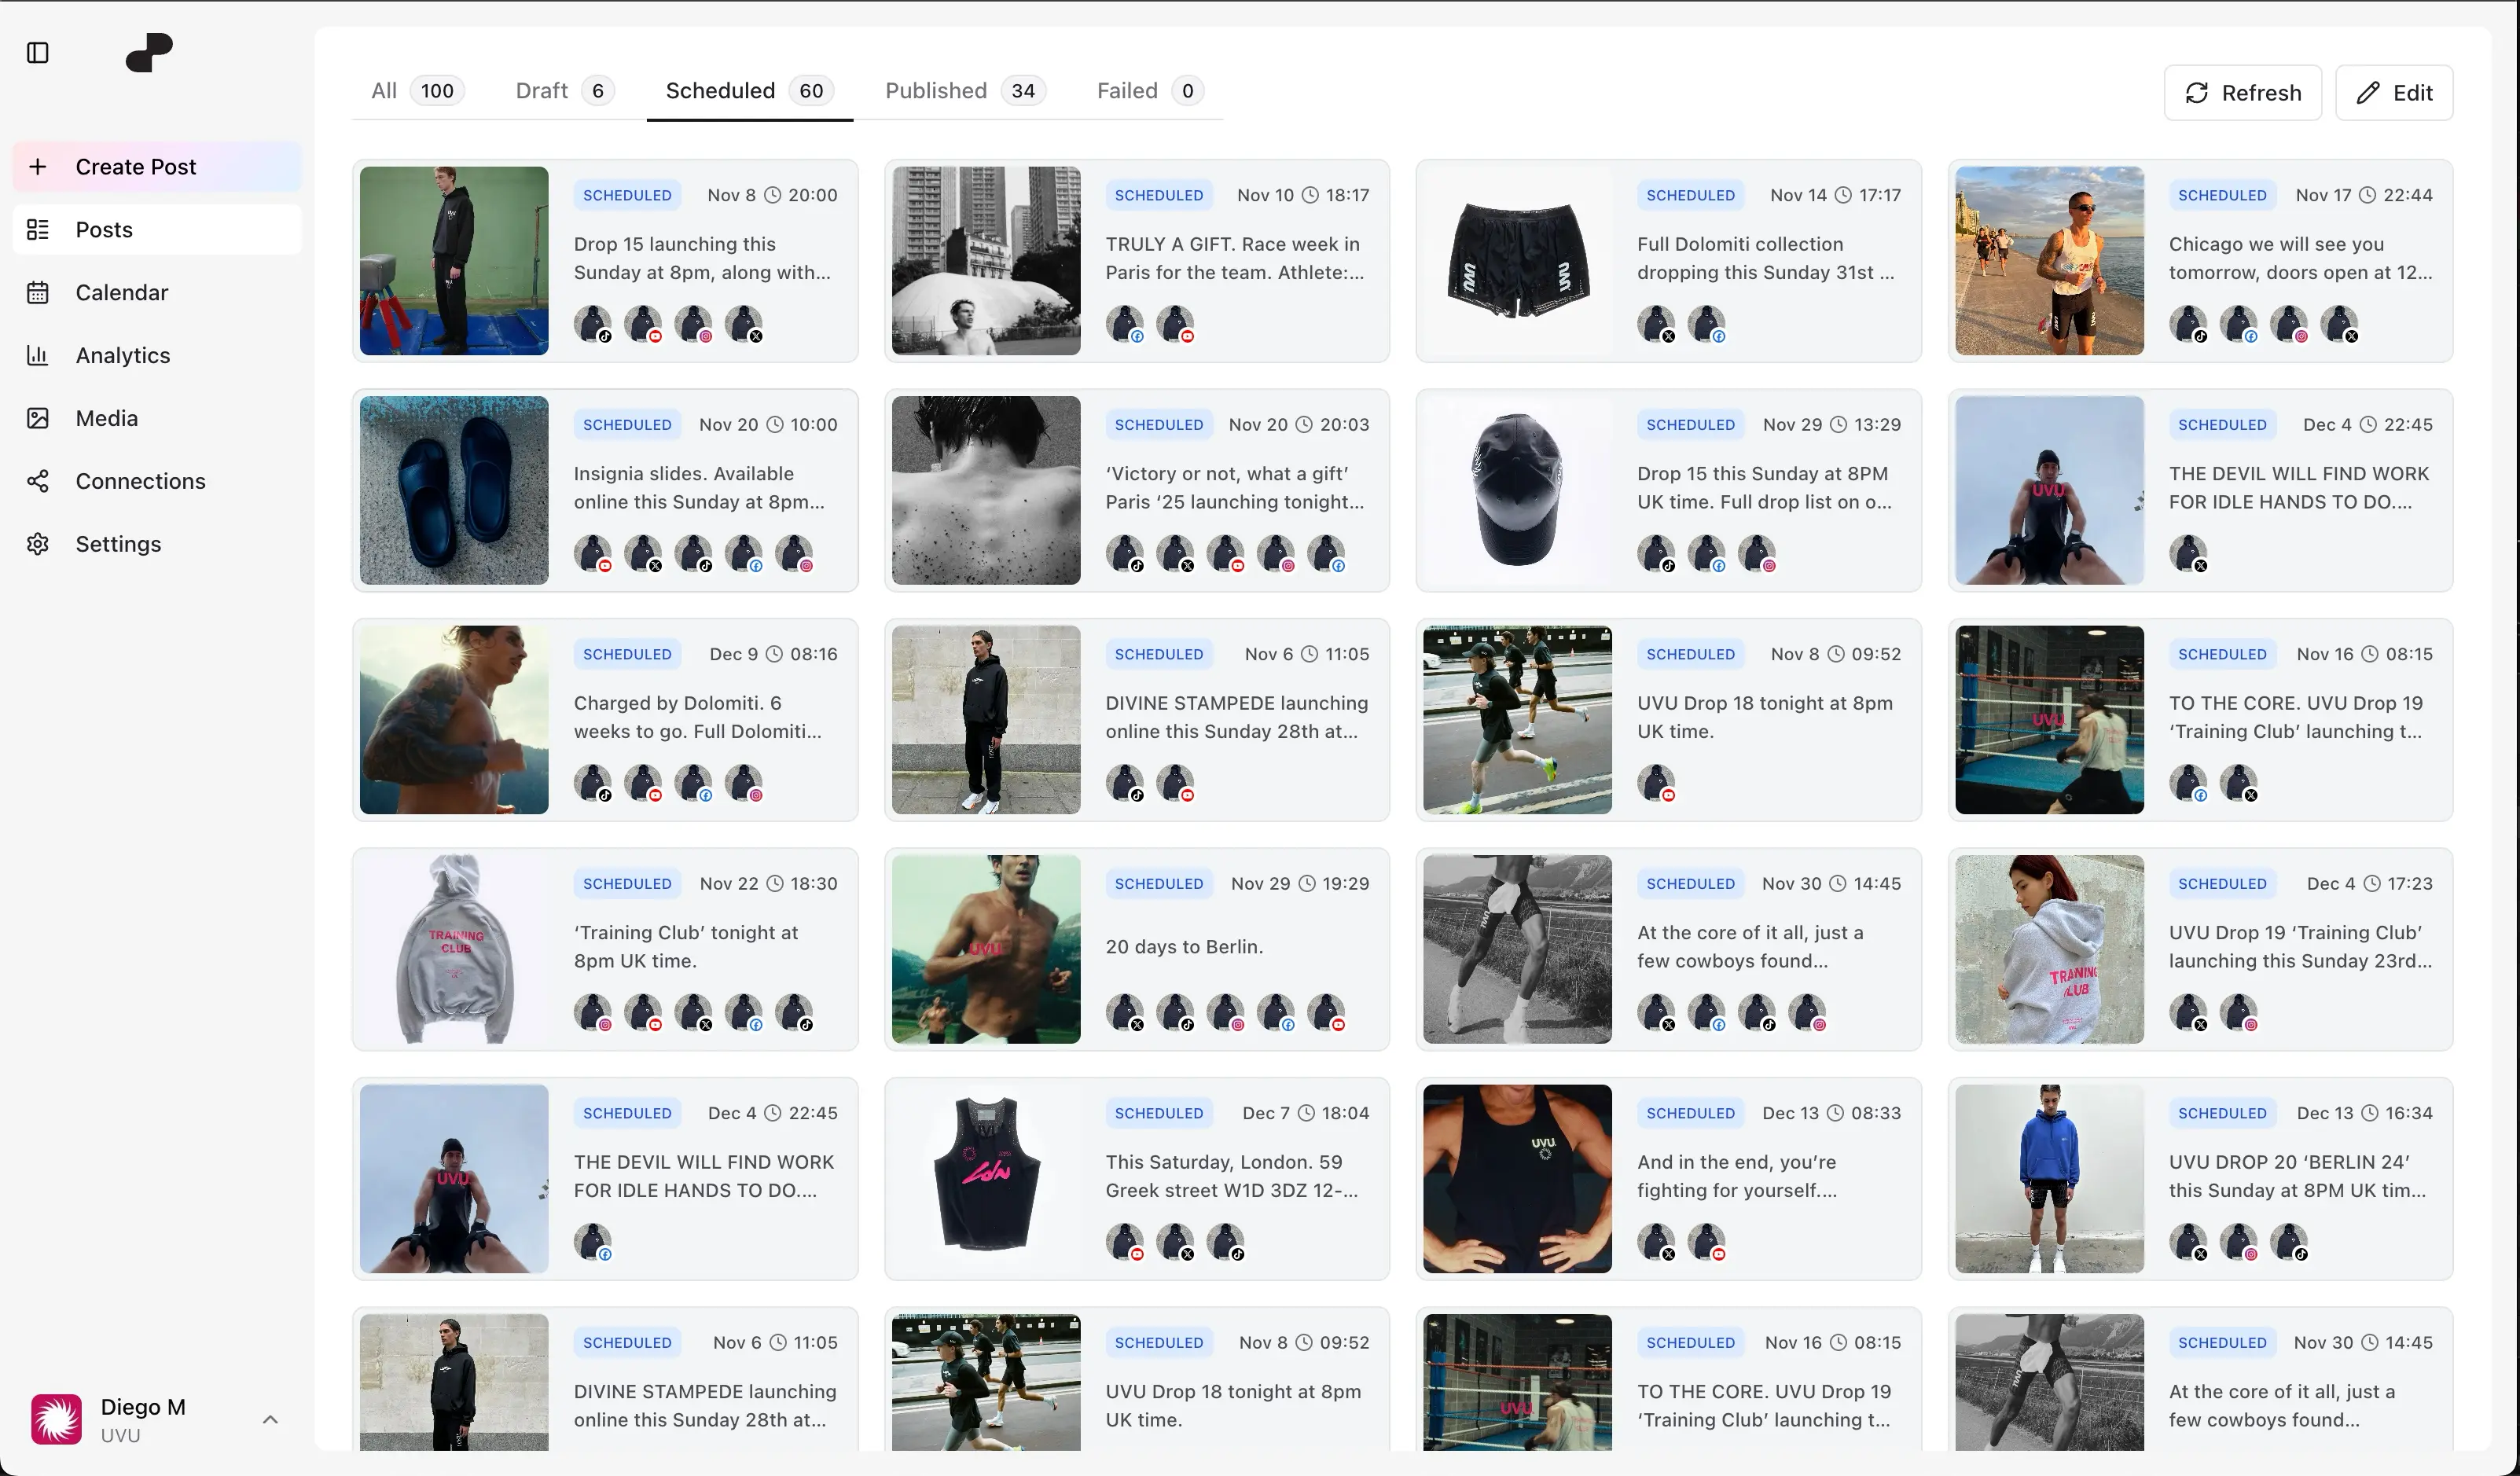Click the X badge on the 20 days to Berlin post

pos(1137,1025)
